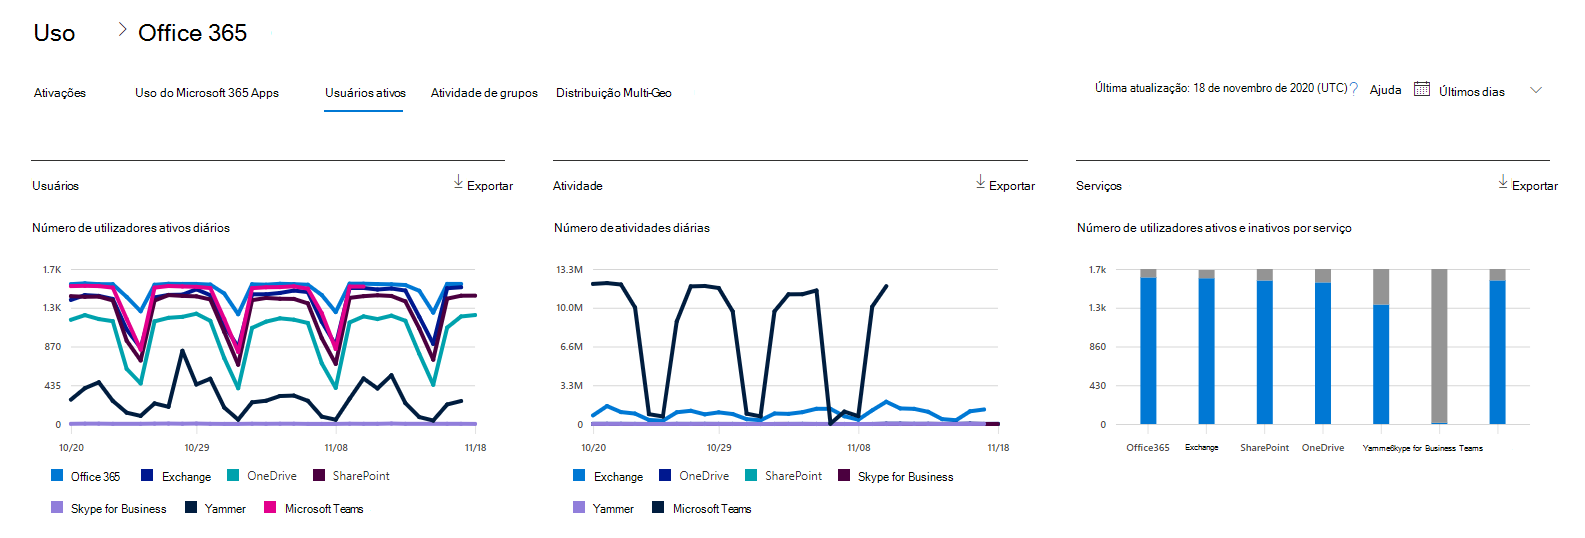Expand the Últimos dias period dropdown
Screen dimensions: 1585x538
coord(1471,91)
